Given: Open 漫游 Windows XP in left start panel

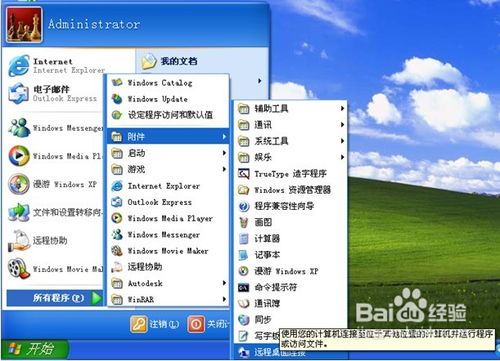Looking at the screenshot, I should click(x=53, y=184).
